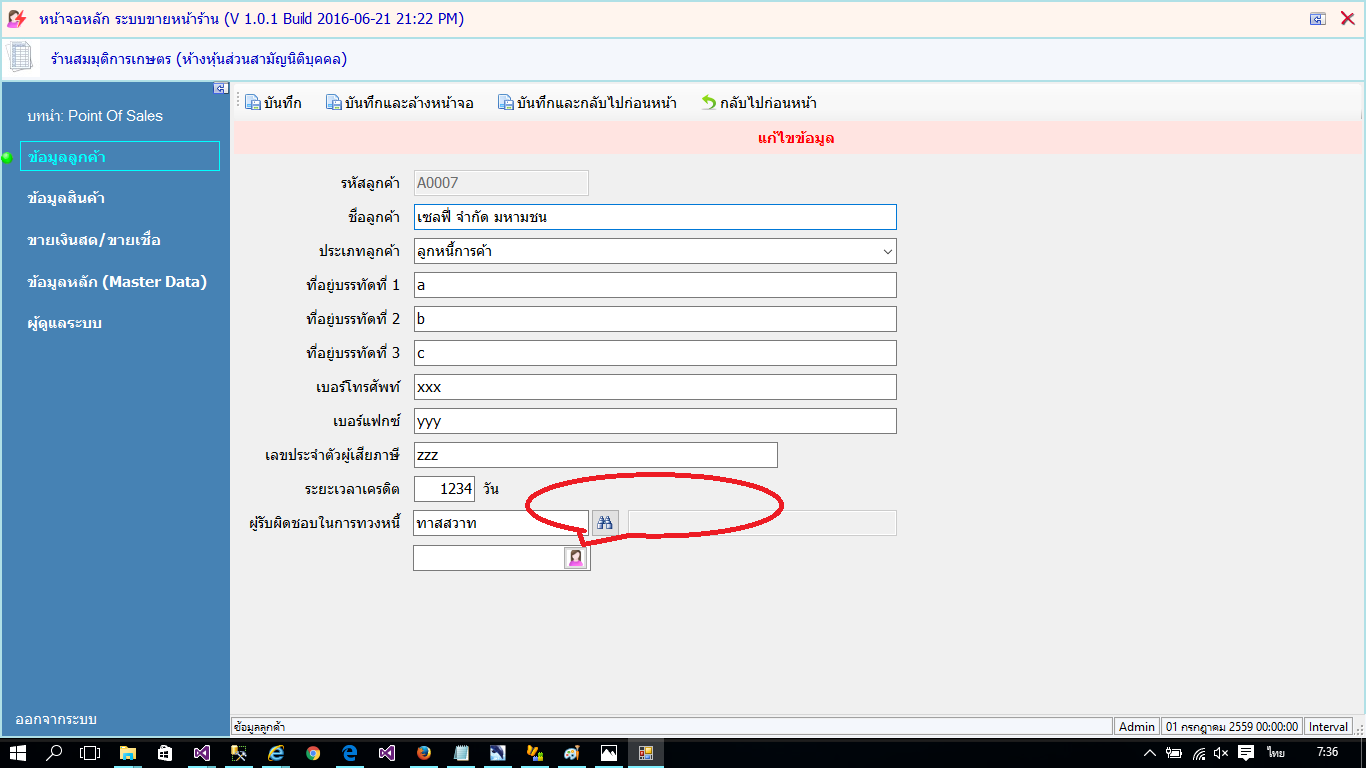
Task: Click บทนำ: Point Of Sales sidebar item
Action: click(95, 116)
